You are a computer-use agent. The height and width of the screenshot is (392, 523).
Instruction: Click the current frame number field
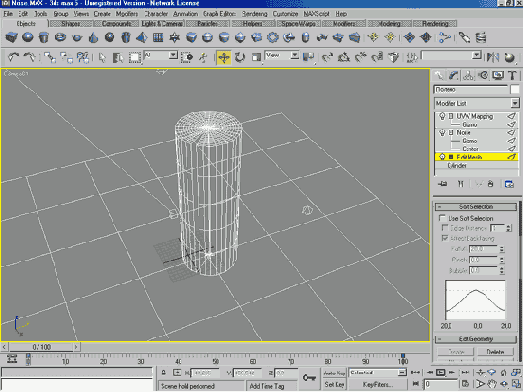click(441, 384)
